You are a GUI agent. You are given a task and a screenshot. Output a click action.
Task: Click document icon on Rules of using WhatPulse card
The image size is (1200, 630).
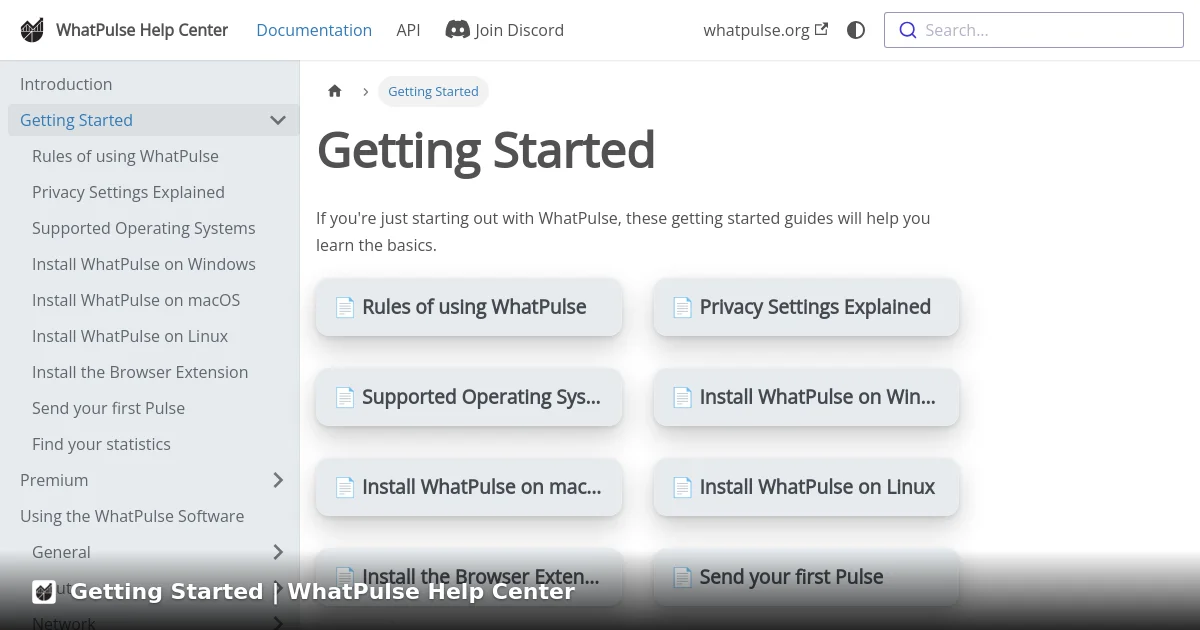(345, 307)
